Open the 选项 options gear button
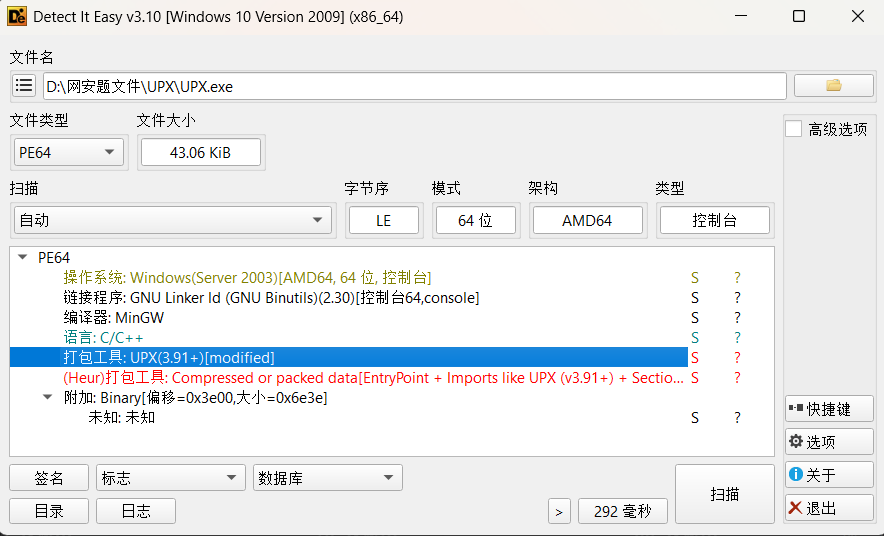This screenshot has height=536, width=884. pyautogui.click(x=829, y=442)
